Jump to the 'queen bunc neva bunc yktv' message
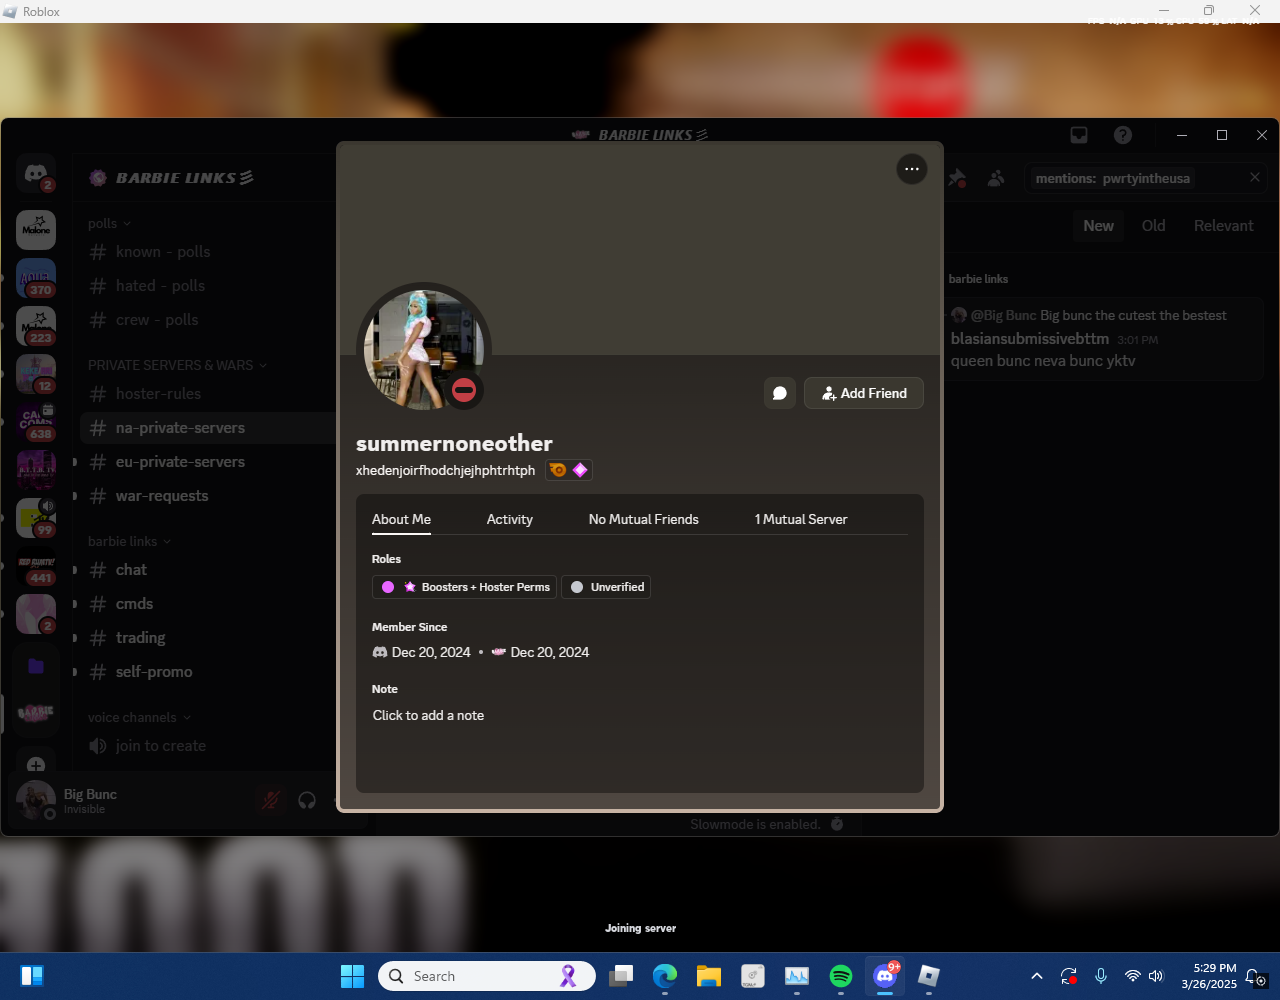 1043,361
